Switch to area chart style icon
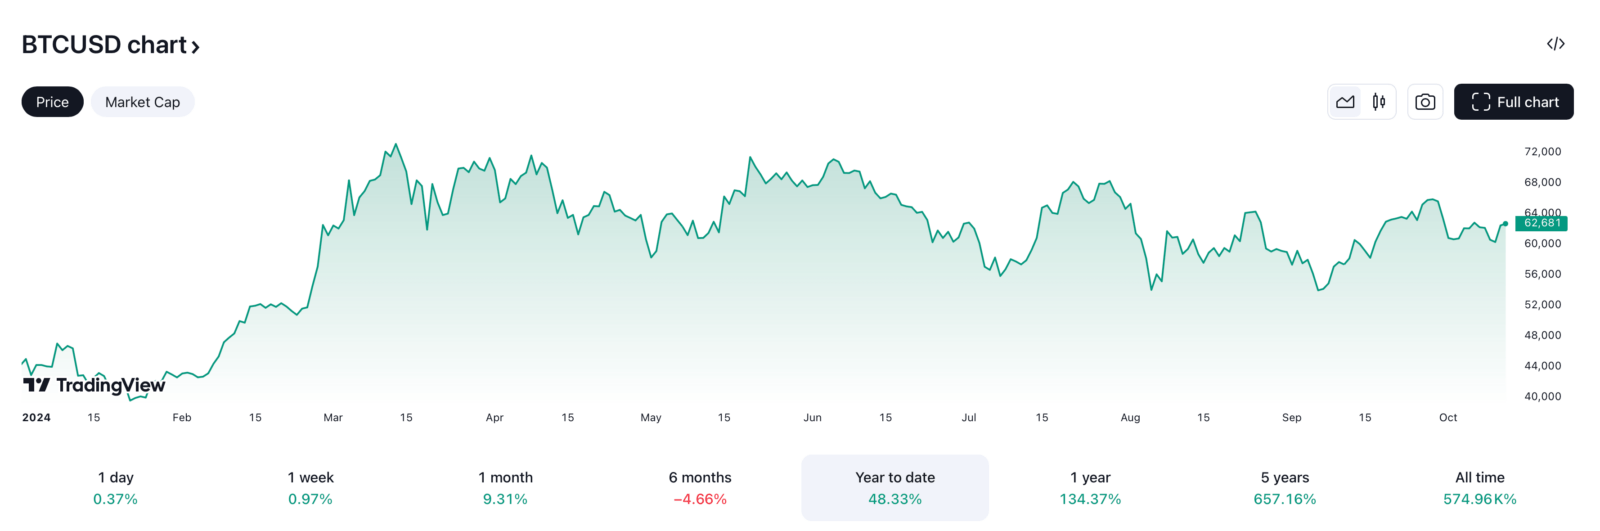The width and height of the screenshot is (1600, 531). [x=1345, y=102]
